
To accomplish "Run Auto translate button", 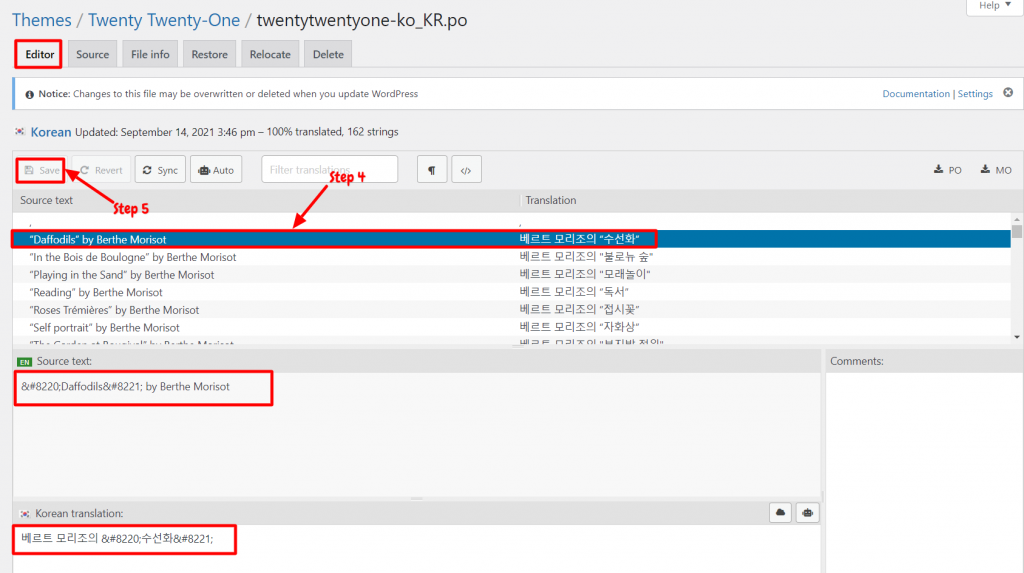I will 216,170.
